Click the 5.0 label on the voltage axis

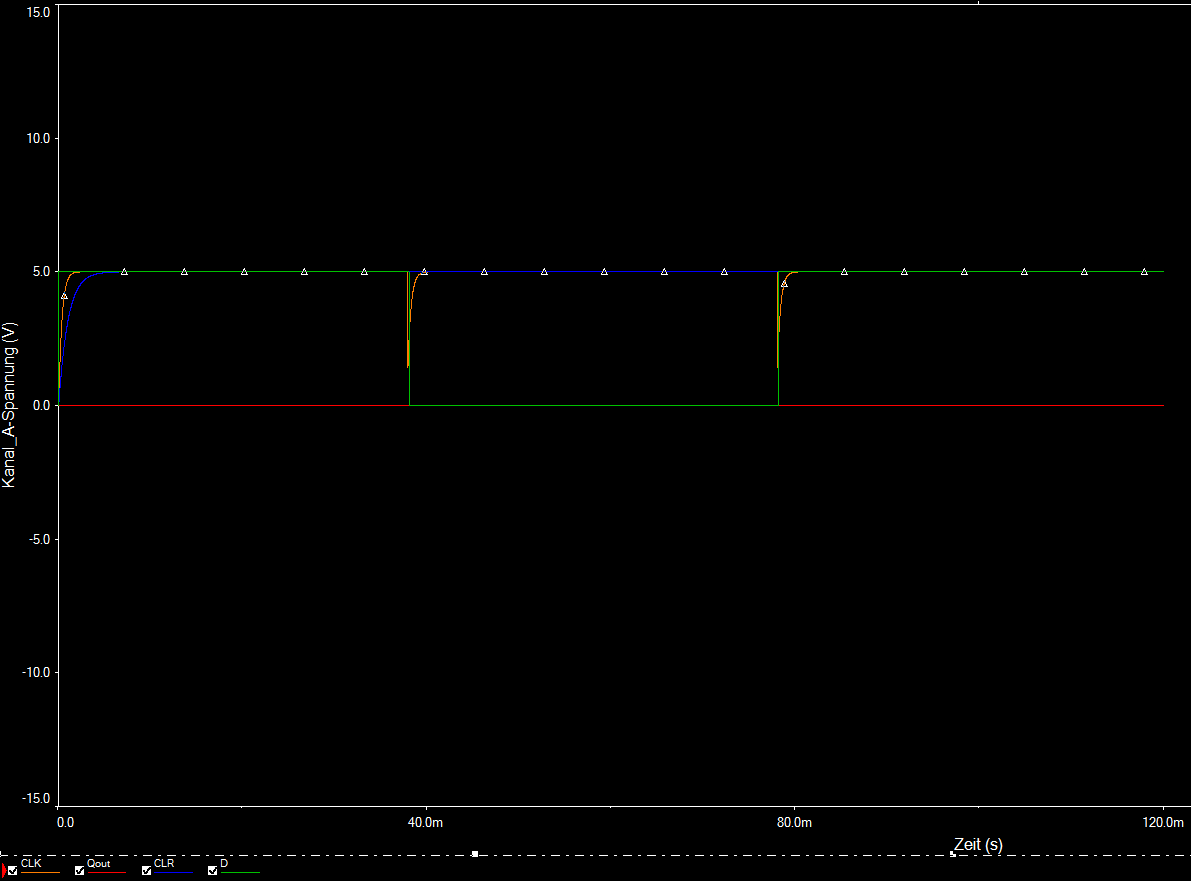tap(42, 272)
